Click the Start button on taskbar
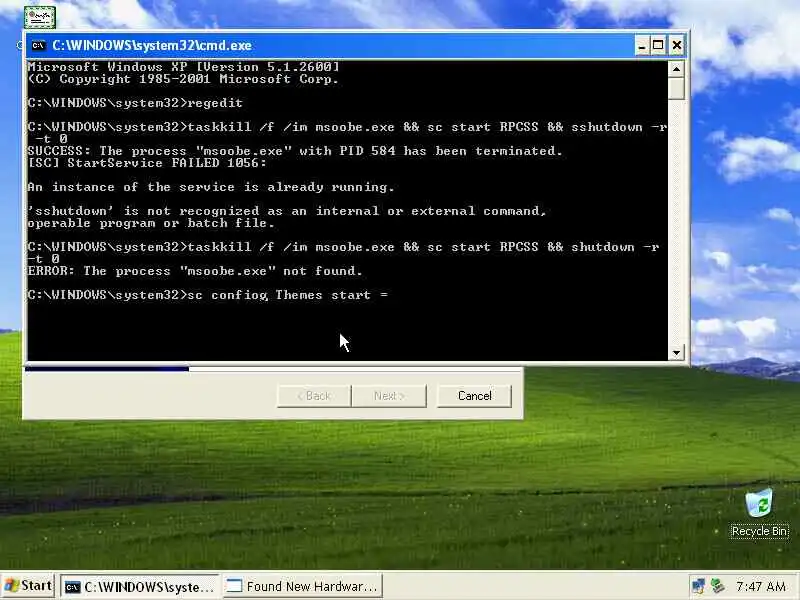Viewport: 800px width, 600px height. click(28, 586)
